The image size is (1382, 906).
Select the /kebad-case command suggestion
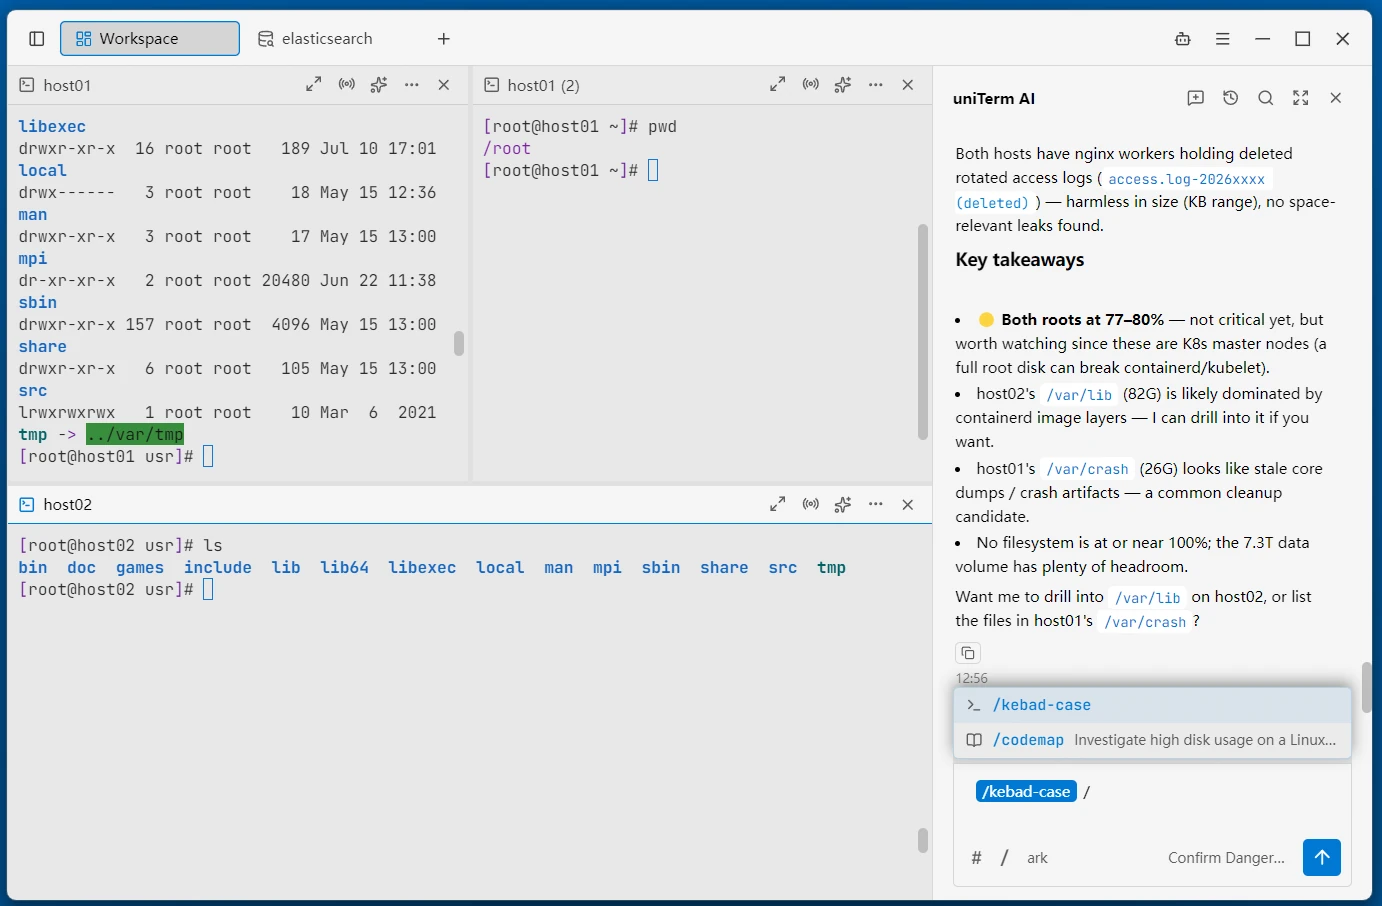point(1152,705)
